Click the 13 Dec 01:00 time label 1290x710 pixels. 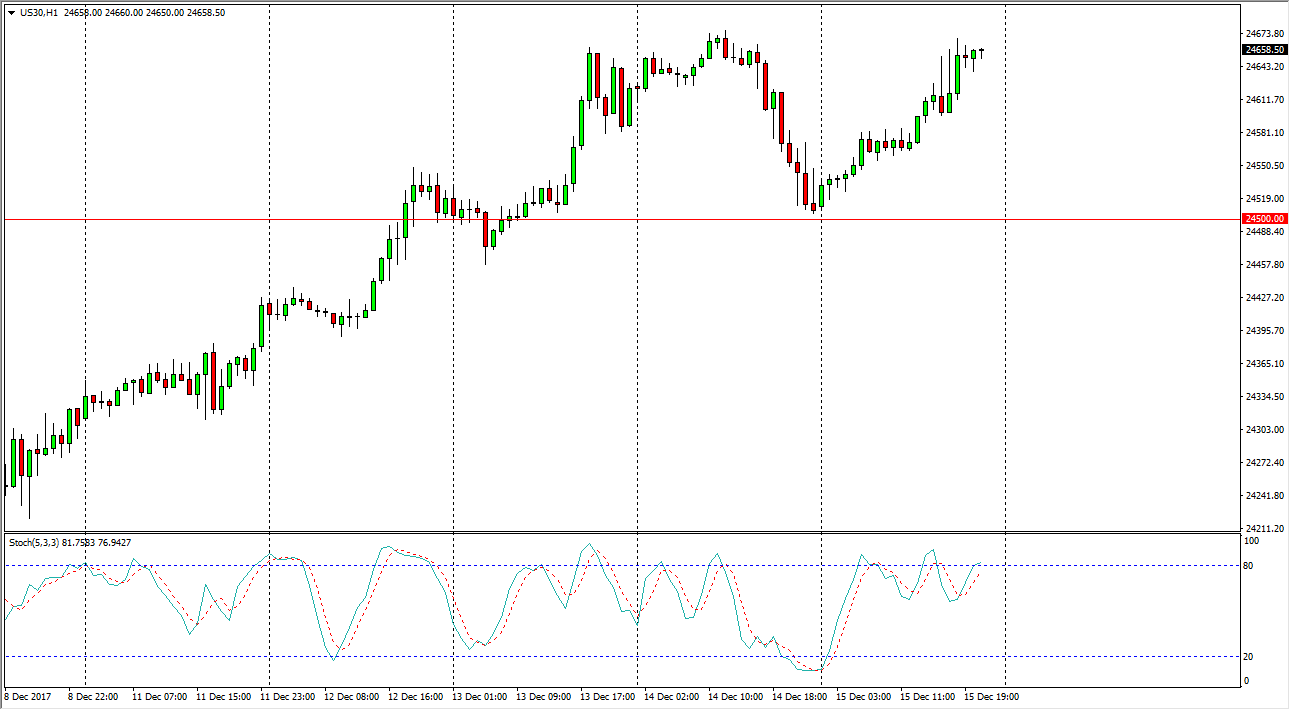479,696
